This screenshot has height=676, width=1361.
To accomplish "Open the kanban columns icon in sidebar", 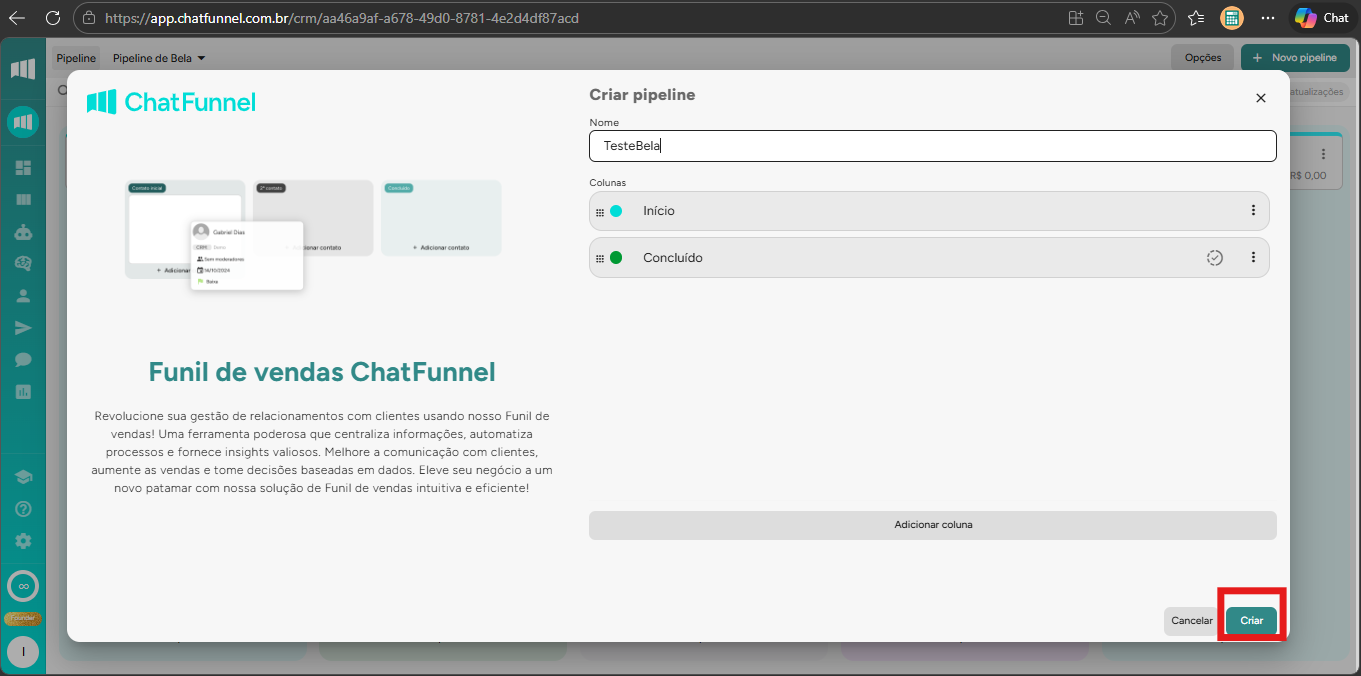I will tap(23, 200).
